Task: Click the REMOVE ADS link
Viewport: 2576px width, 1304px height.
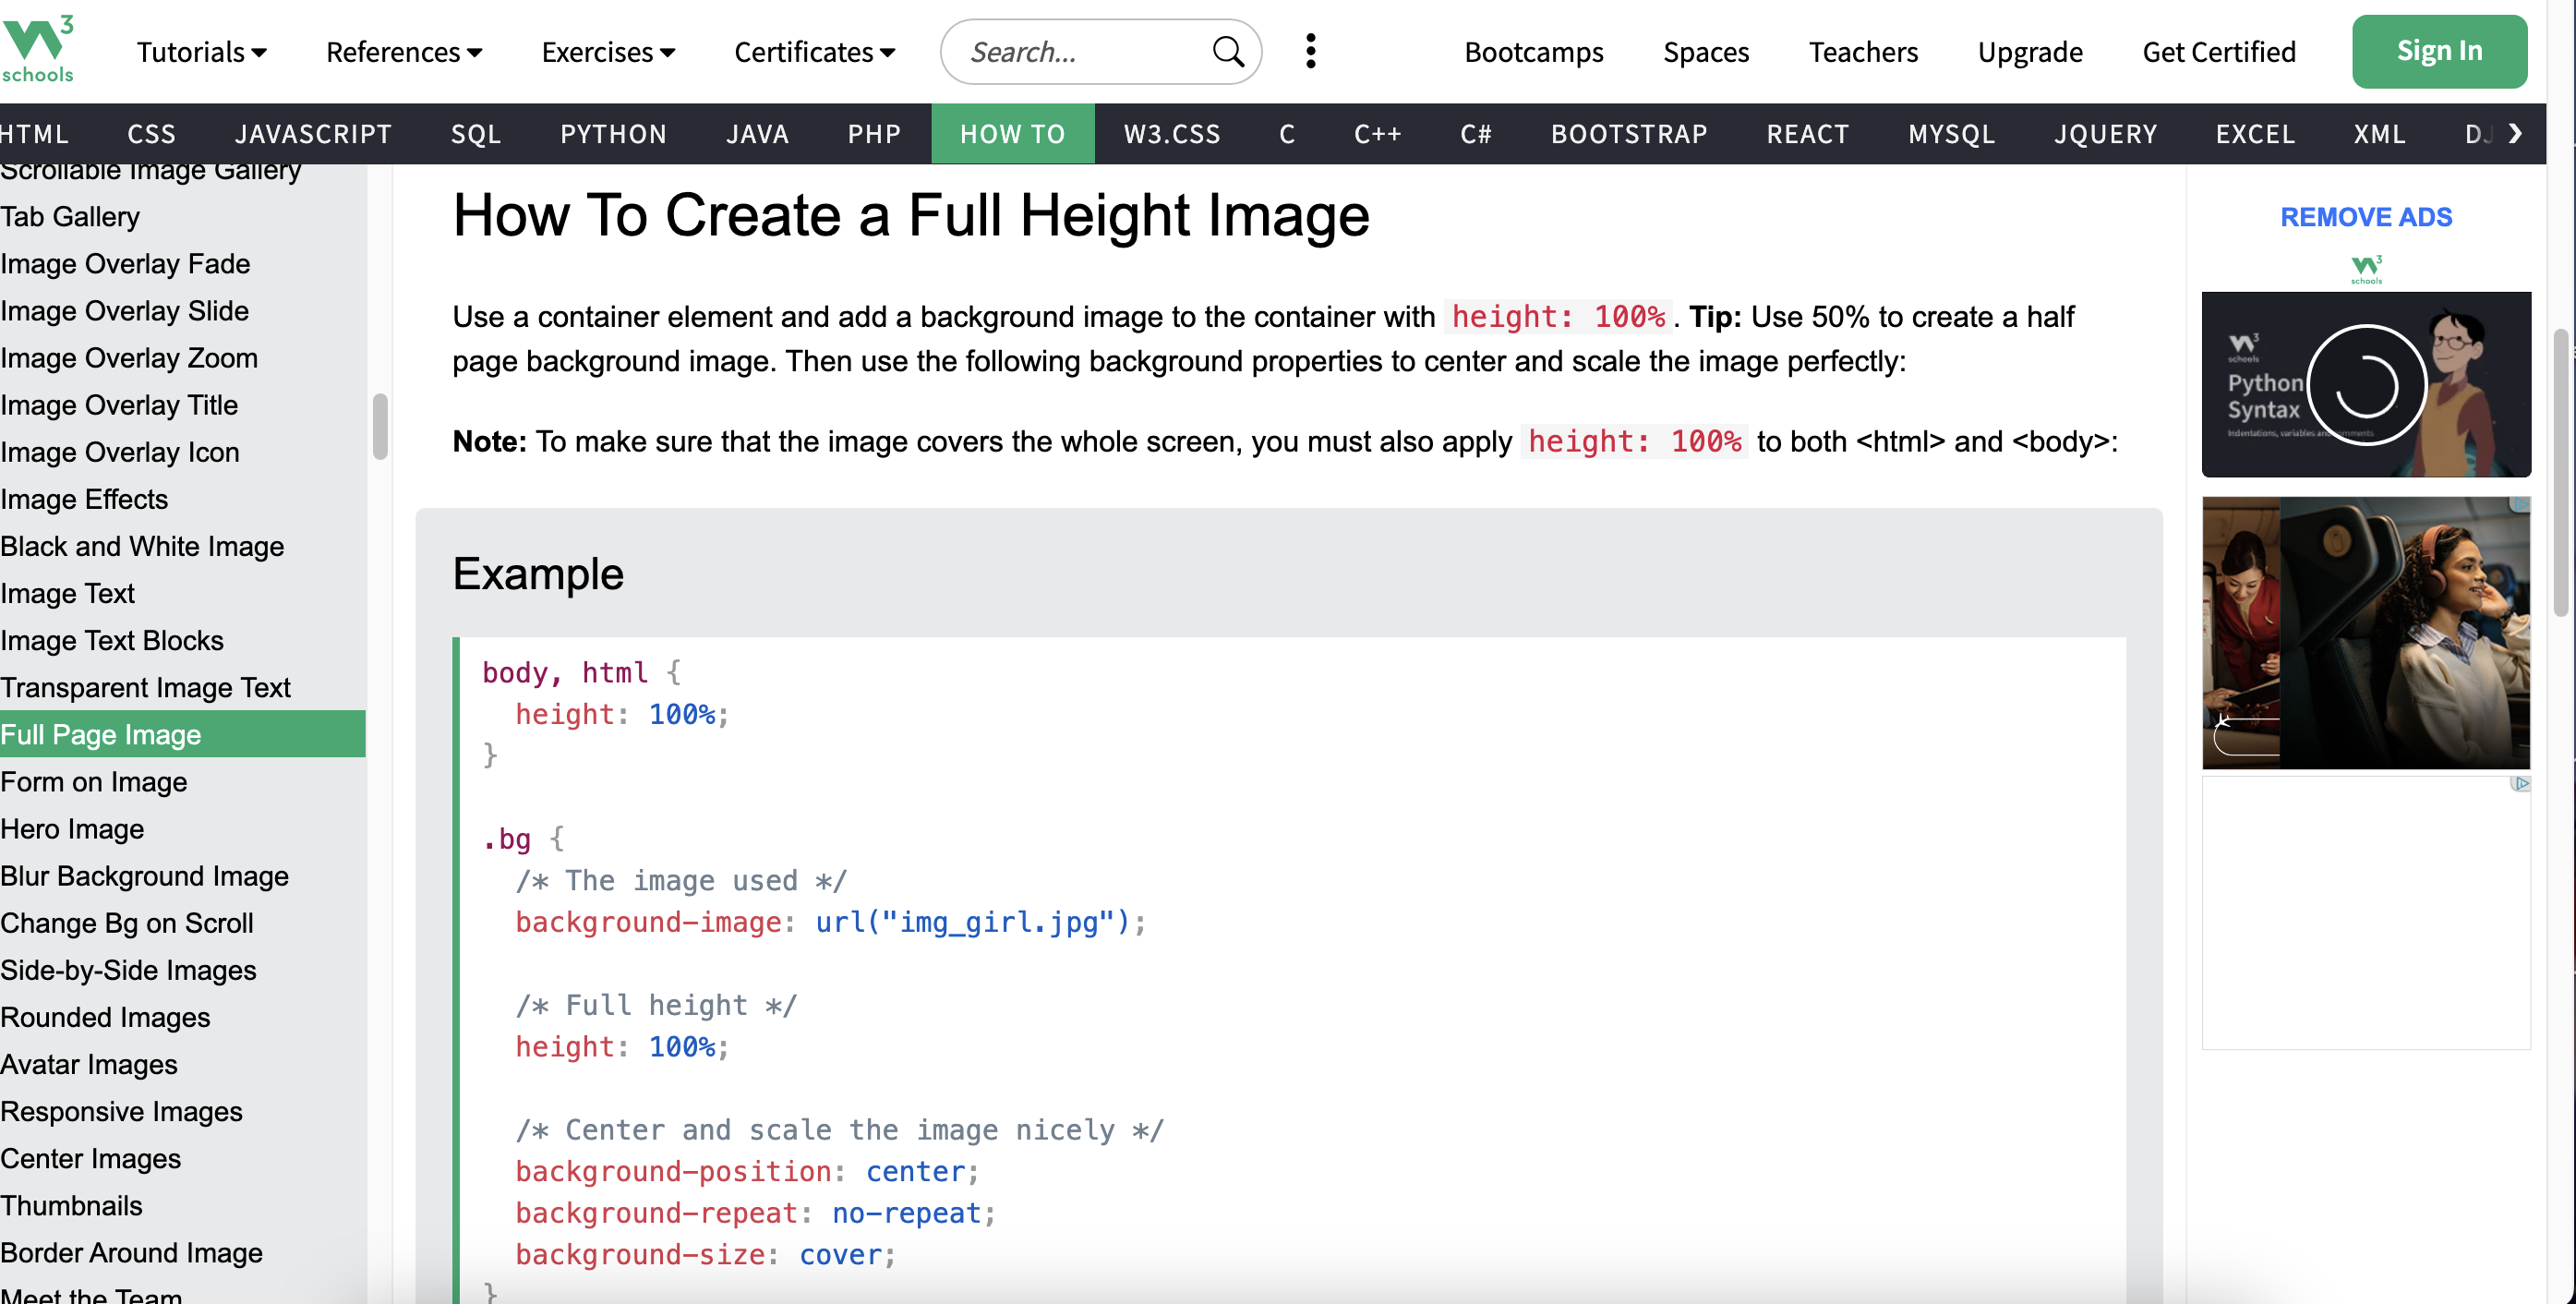Action: tap(2365, 217)
